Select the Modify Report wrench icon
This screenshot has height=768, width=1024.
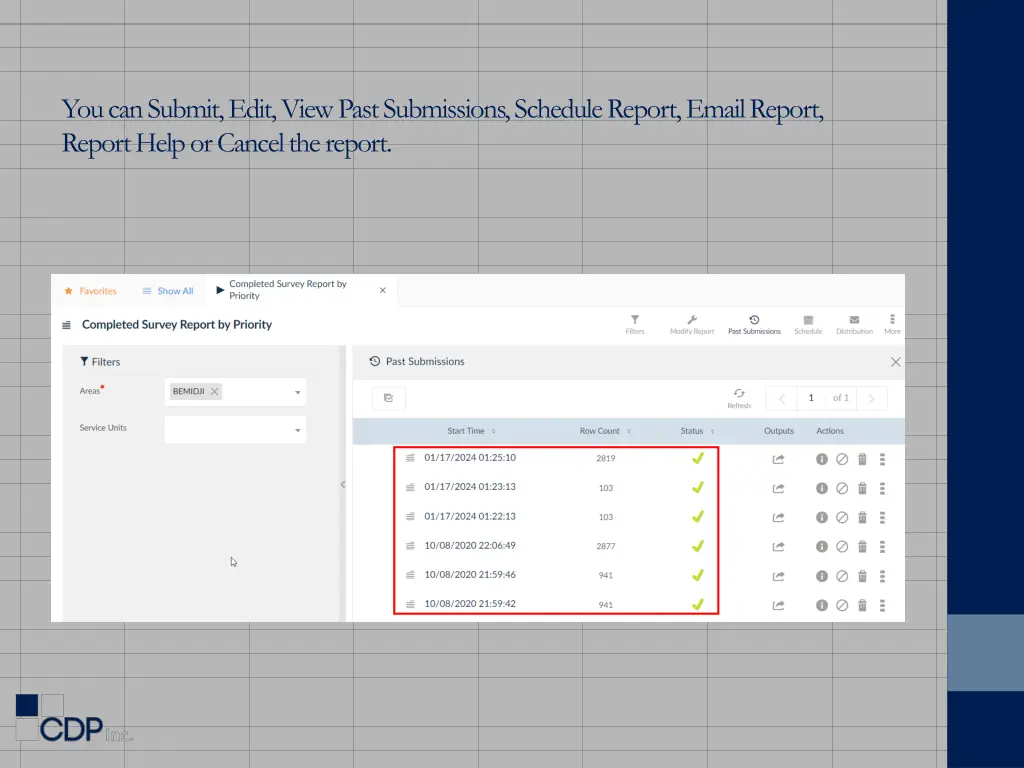pos(692,318)
